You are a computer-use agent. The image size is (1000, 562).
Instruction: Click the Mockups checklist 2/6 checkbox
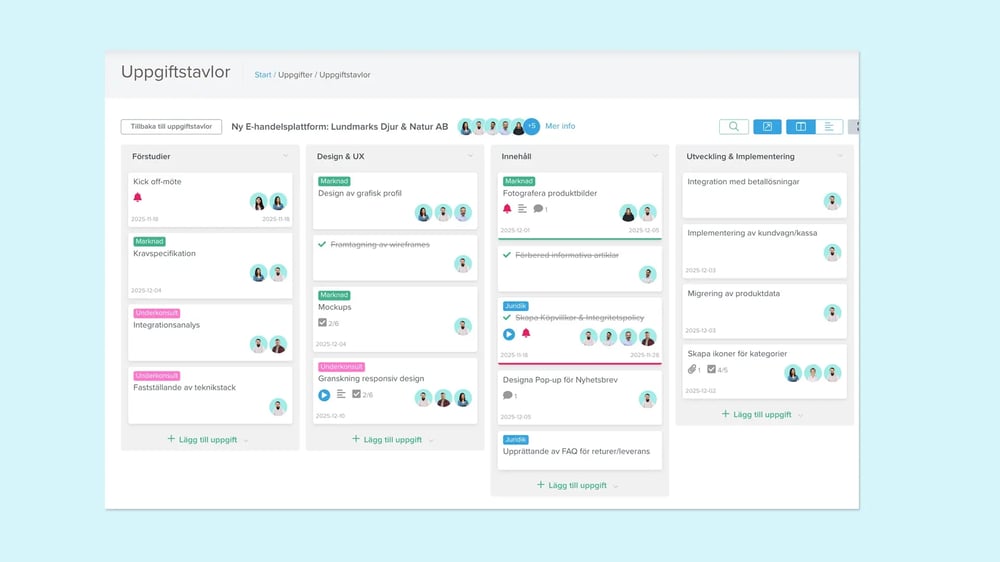[322, 323]
